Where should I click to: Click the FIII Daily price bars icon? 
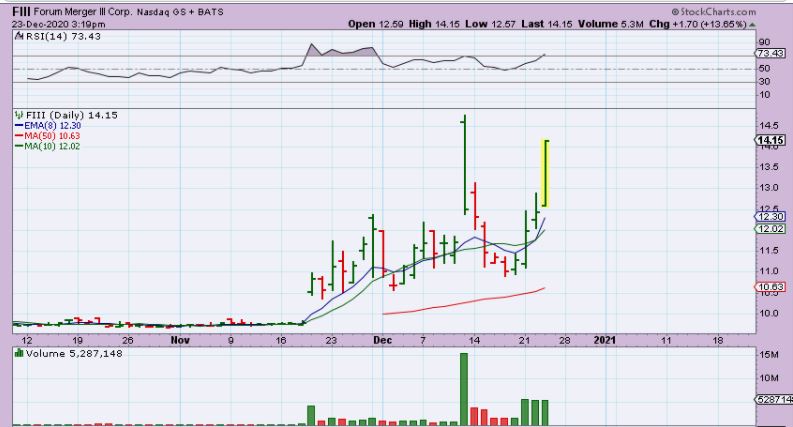coord(19,115)
